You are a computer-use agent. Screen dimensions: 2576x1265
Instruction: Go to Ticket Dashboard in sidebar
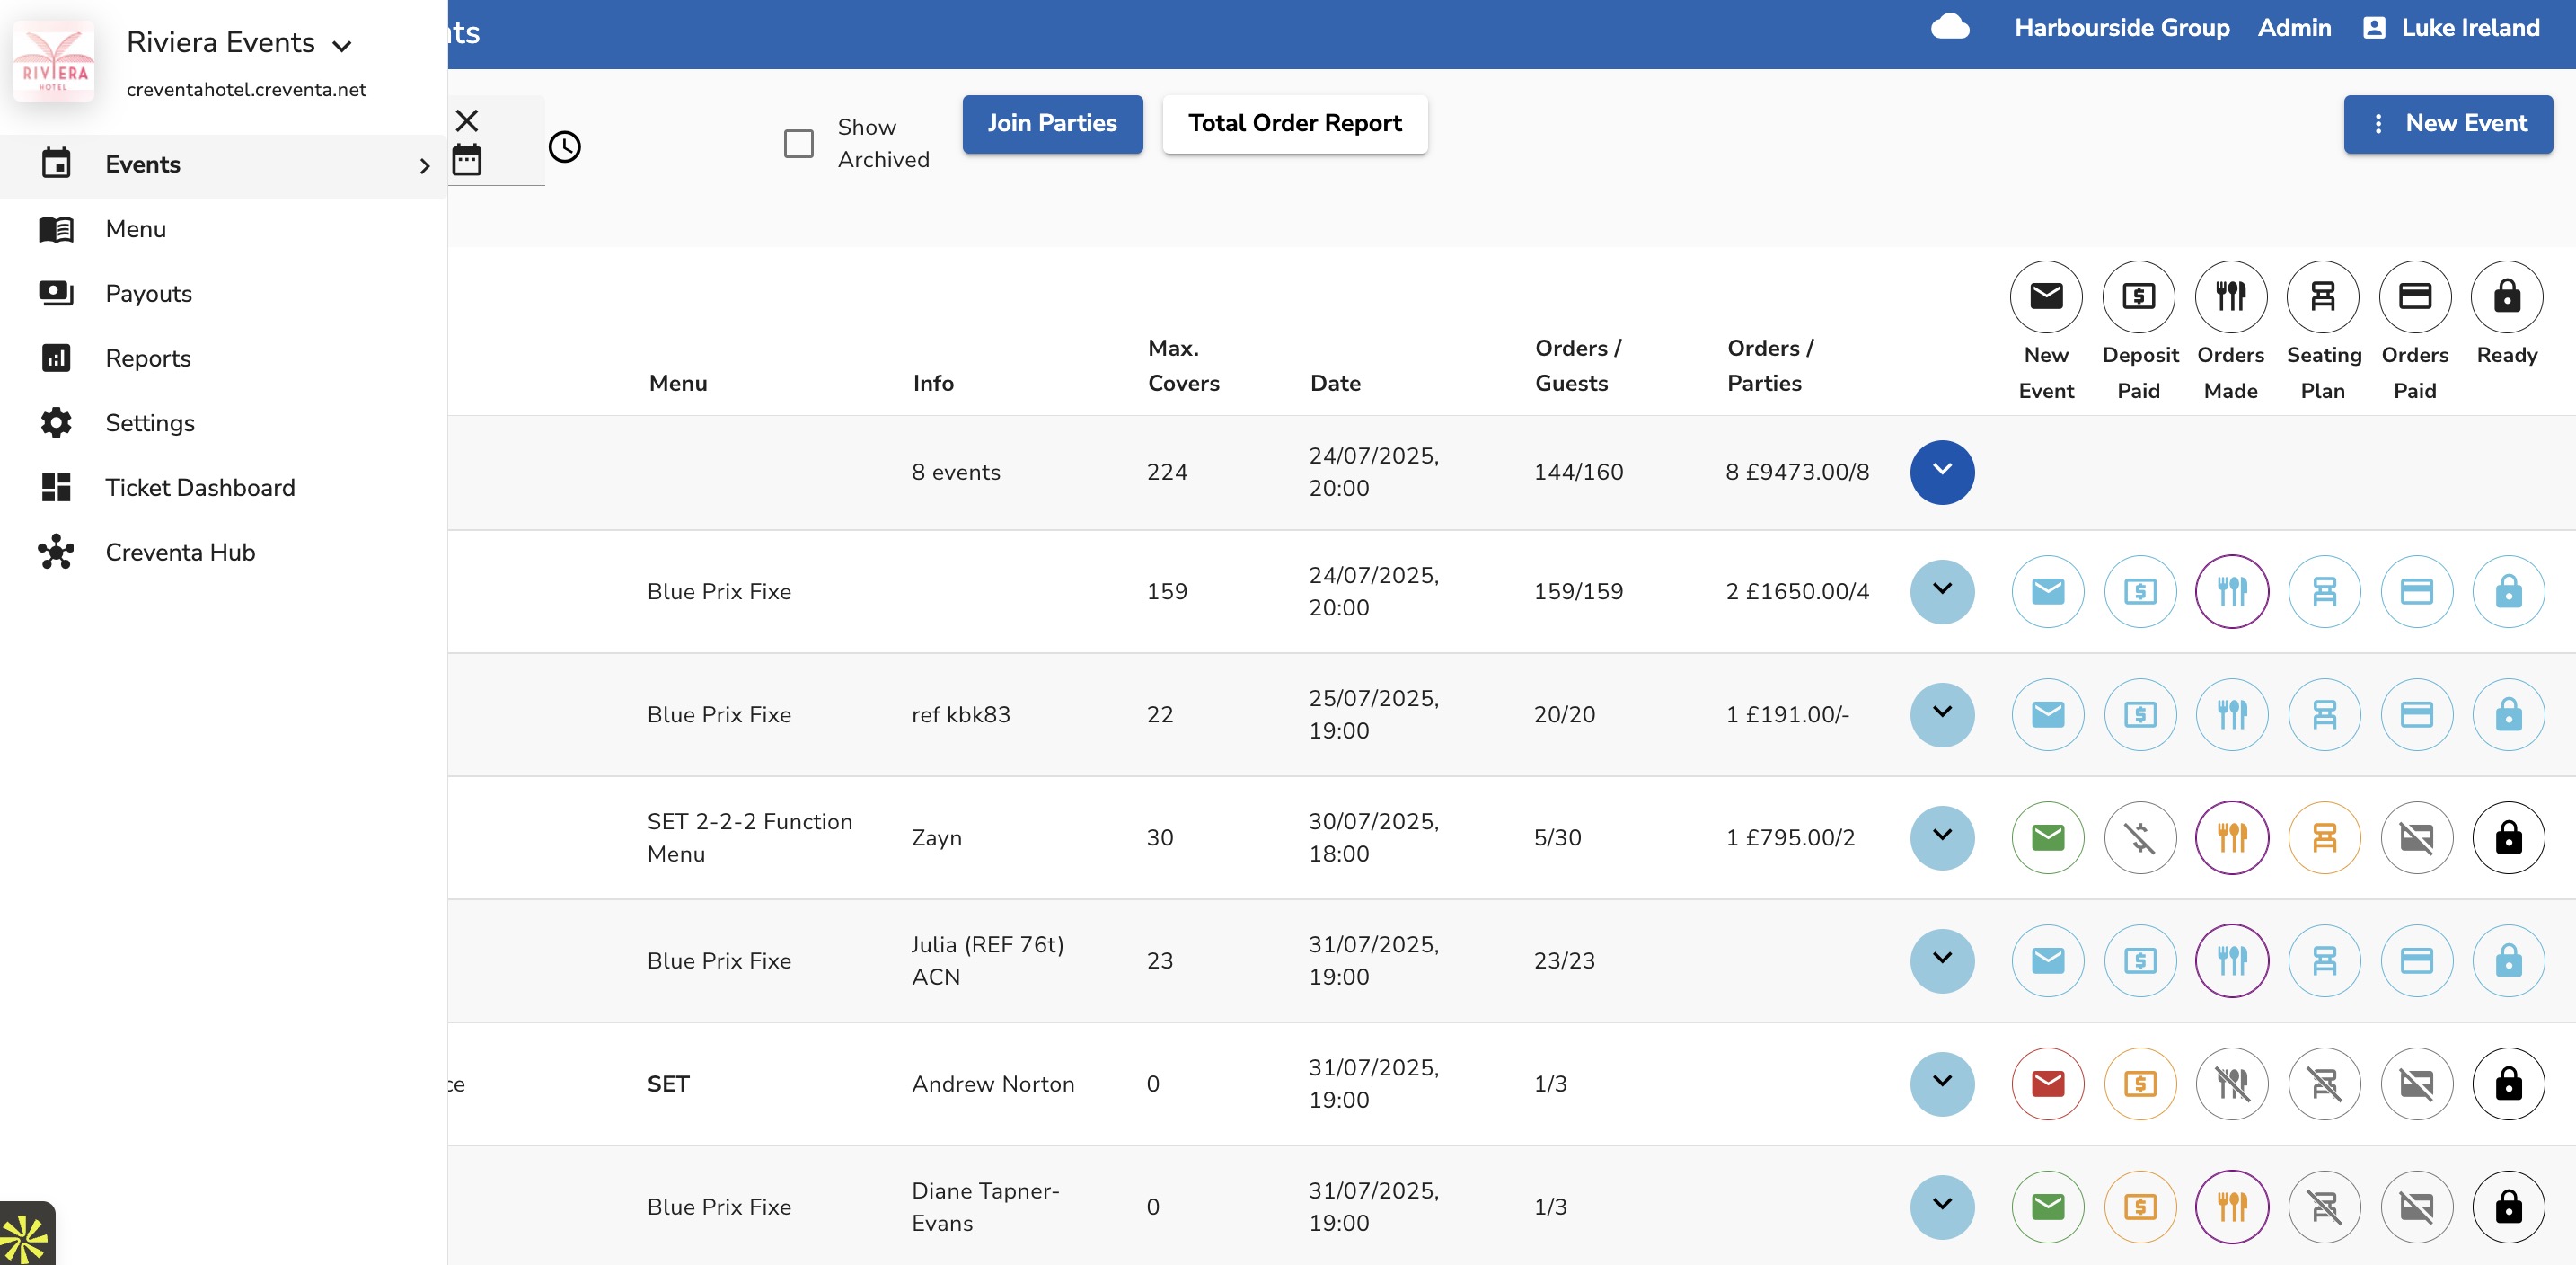point(200,487)
